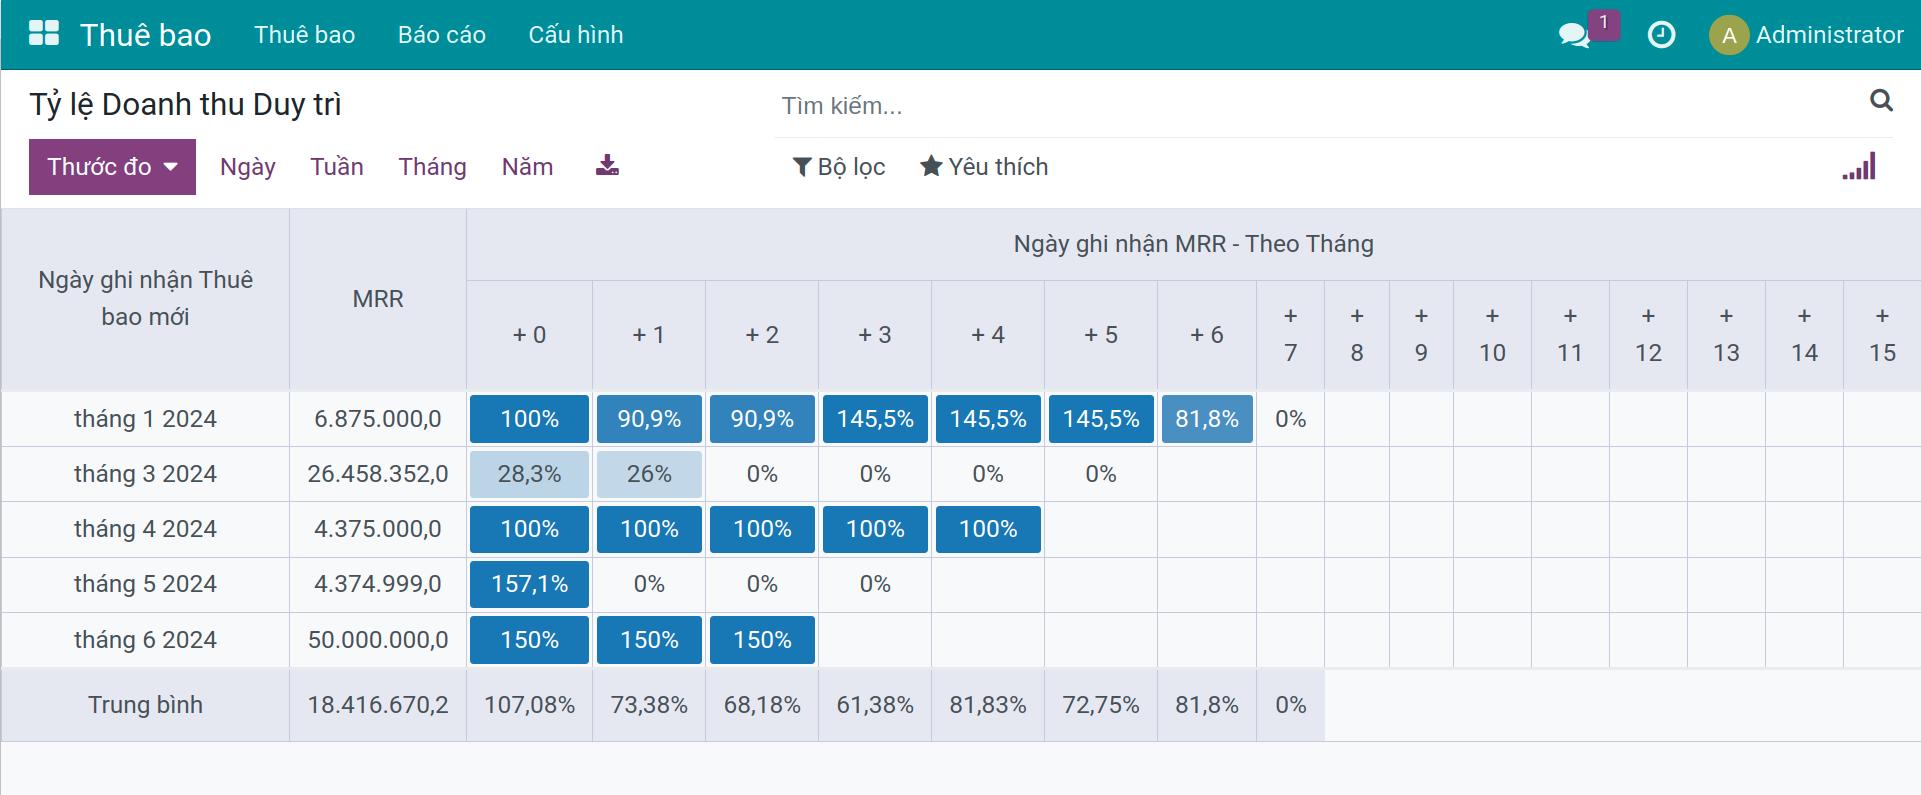Open the apps grid home menu
This screenshot has width=1921, height=795.
[44, 34]
